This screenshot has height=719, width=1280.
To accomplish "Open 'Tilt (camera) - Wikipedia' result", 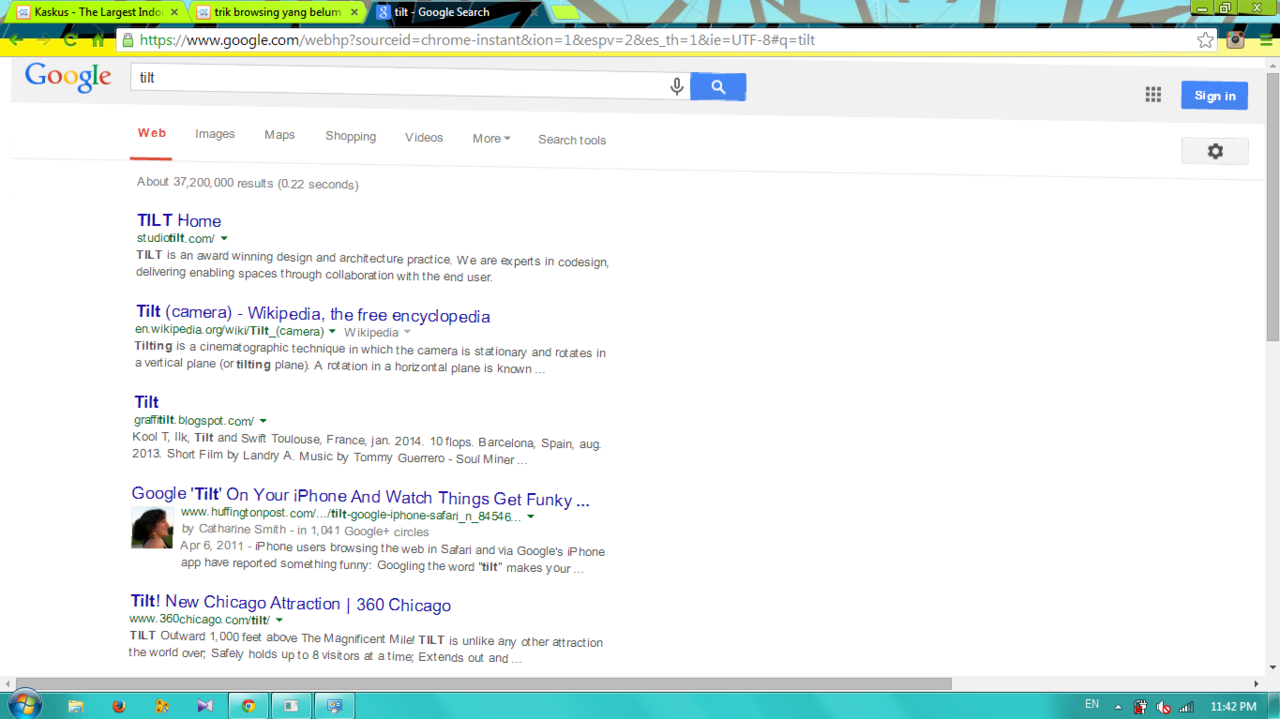I will coord(313,313).
